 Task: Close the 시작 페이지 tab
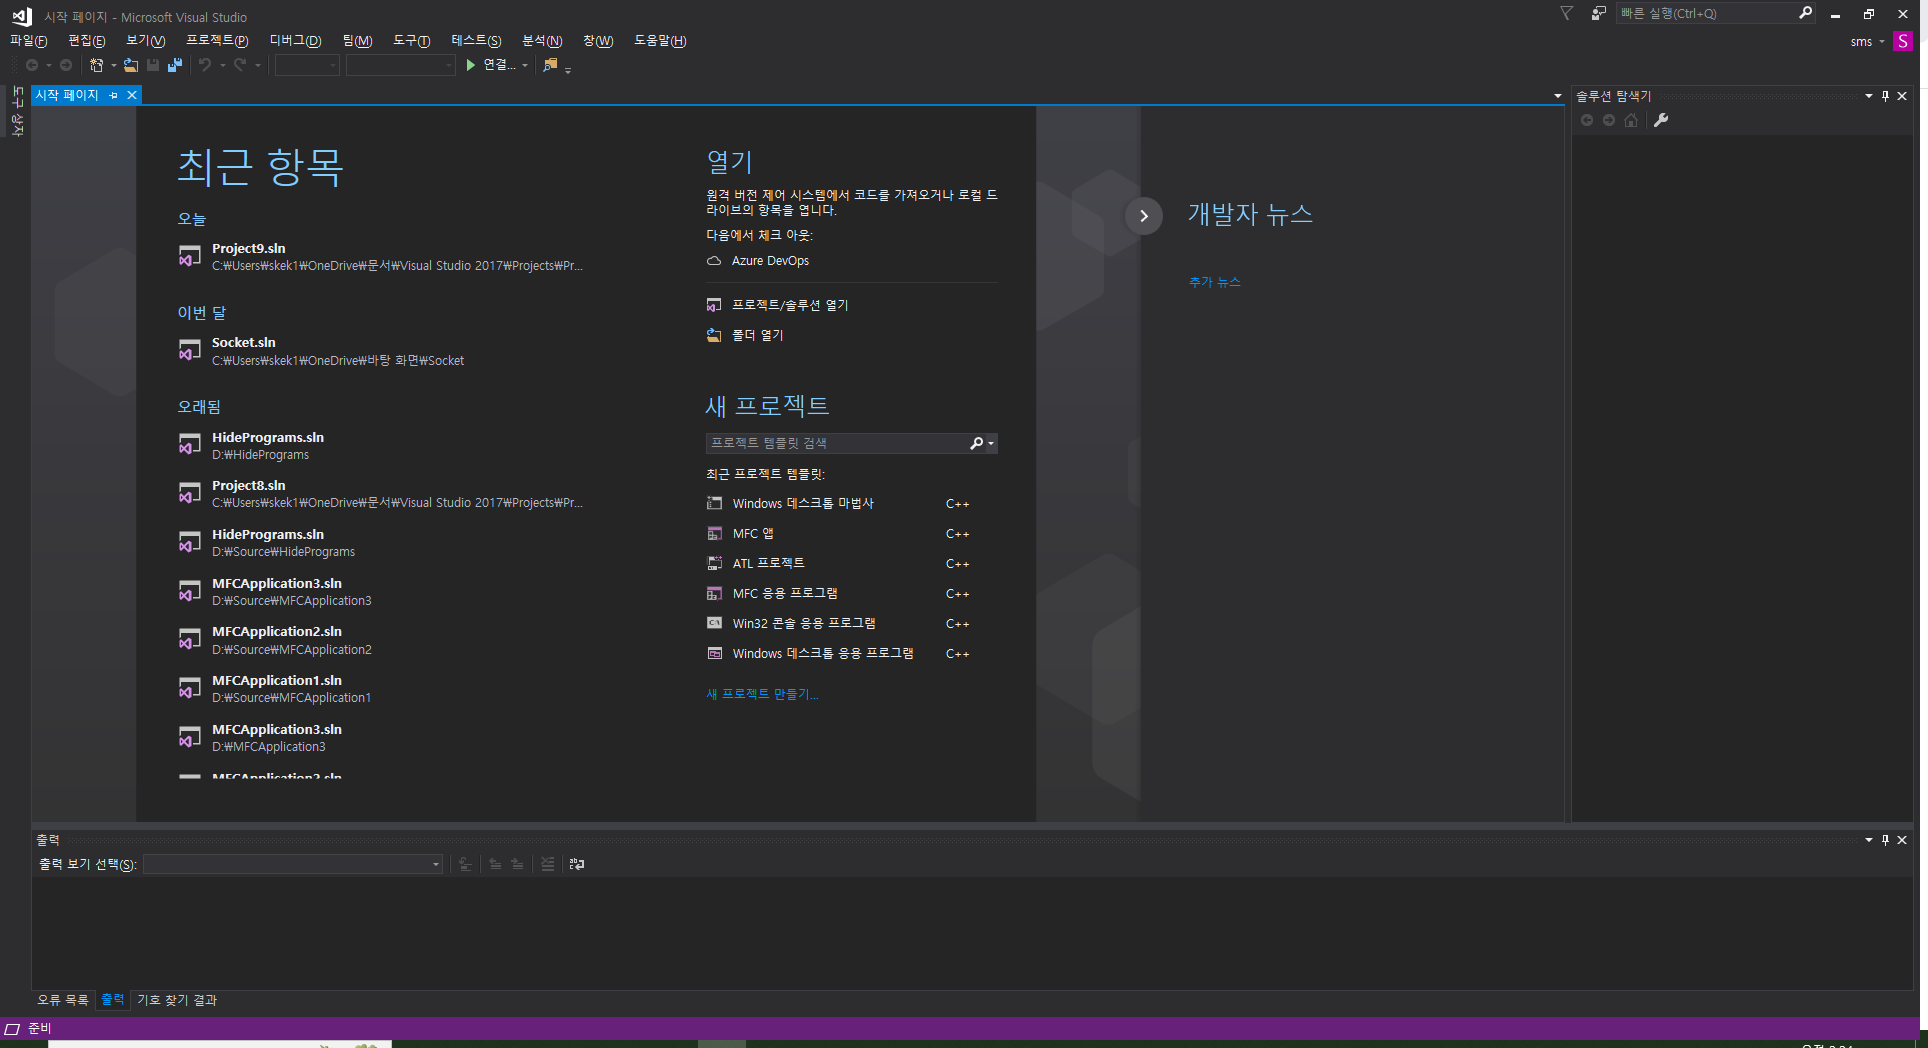[x=131, y=95]
